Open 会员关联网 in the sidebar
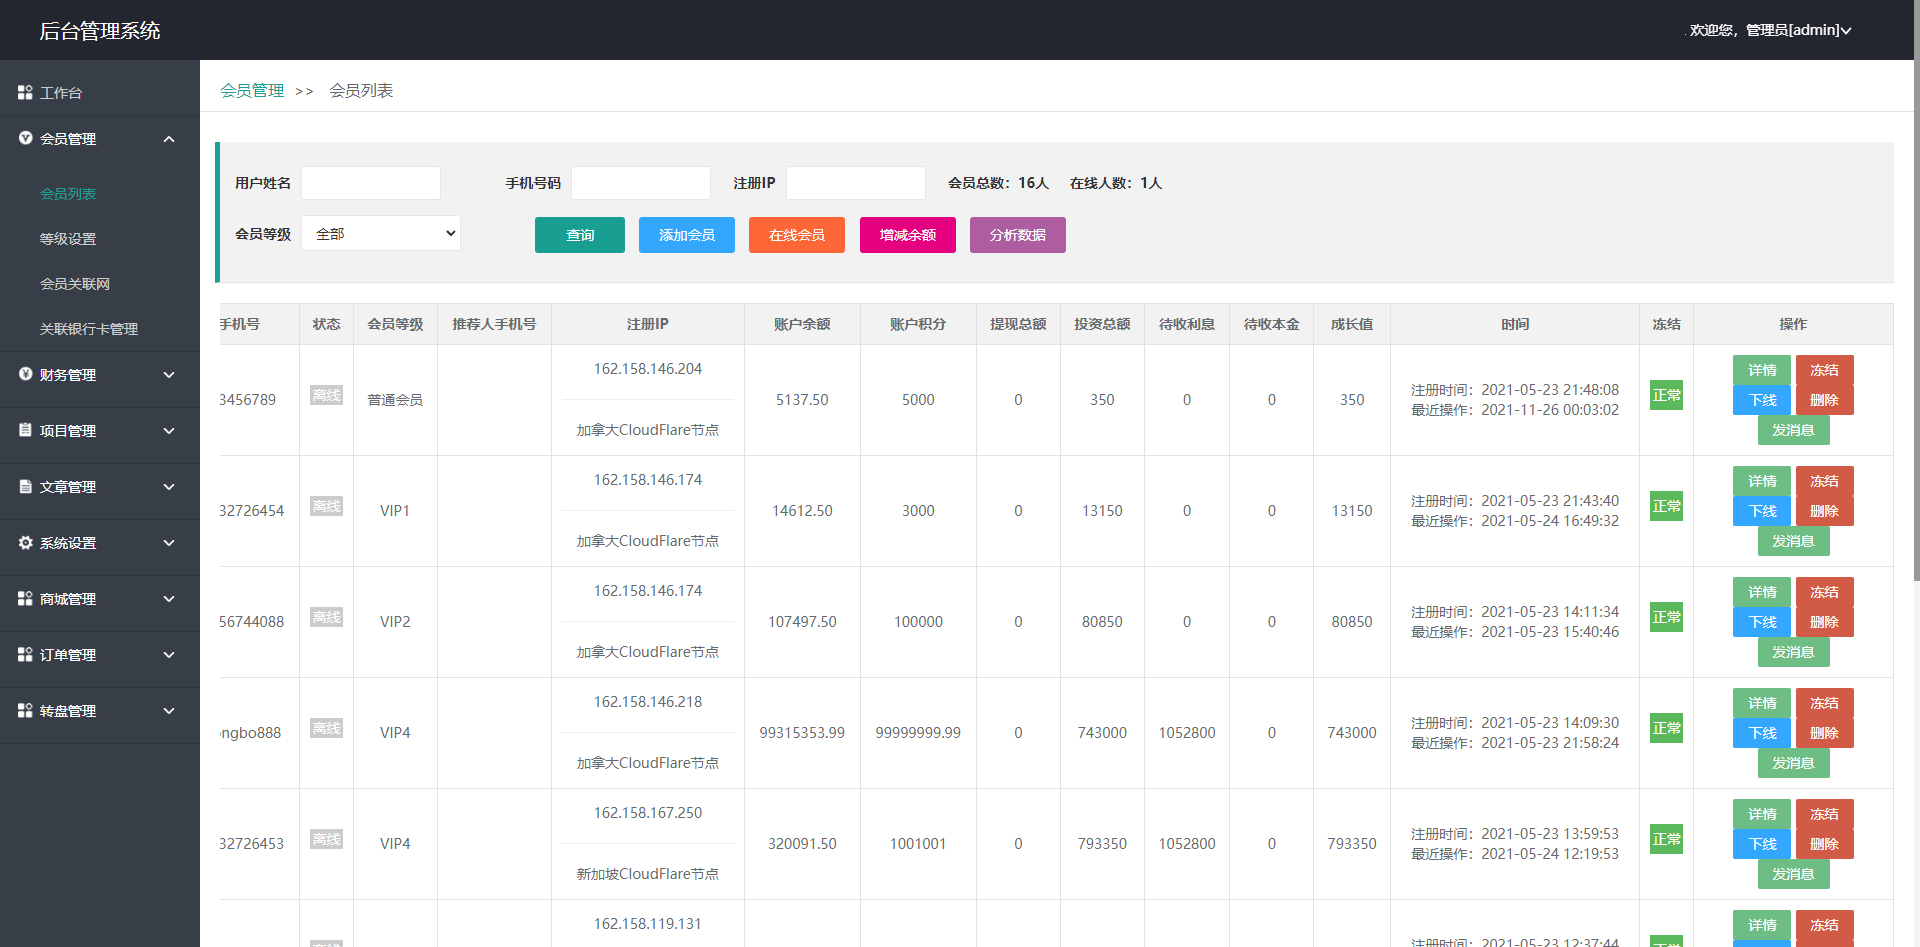 click(x=75, y=284)
